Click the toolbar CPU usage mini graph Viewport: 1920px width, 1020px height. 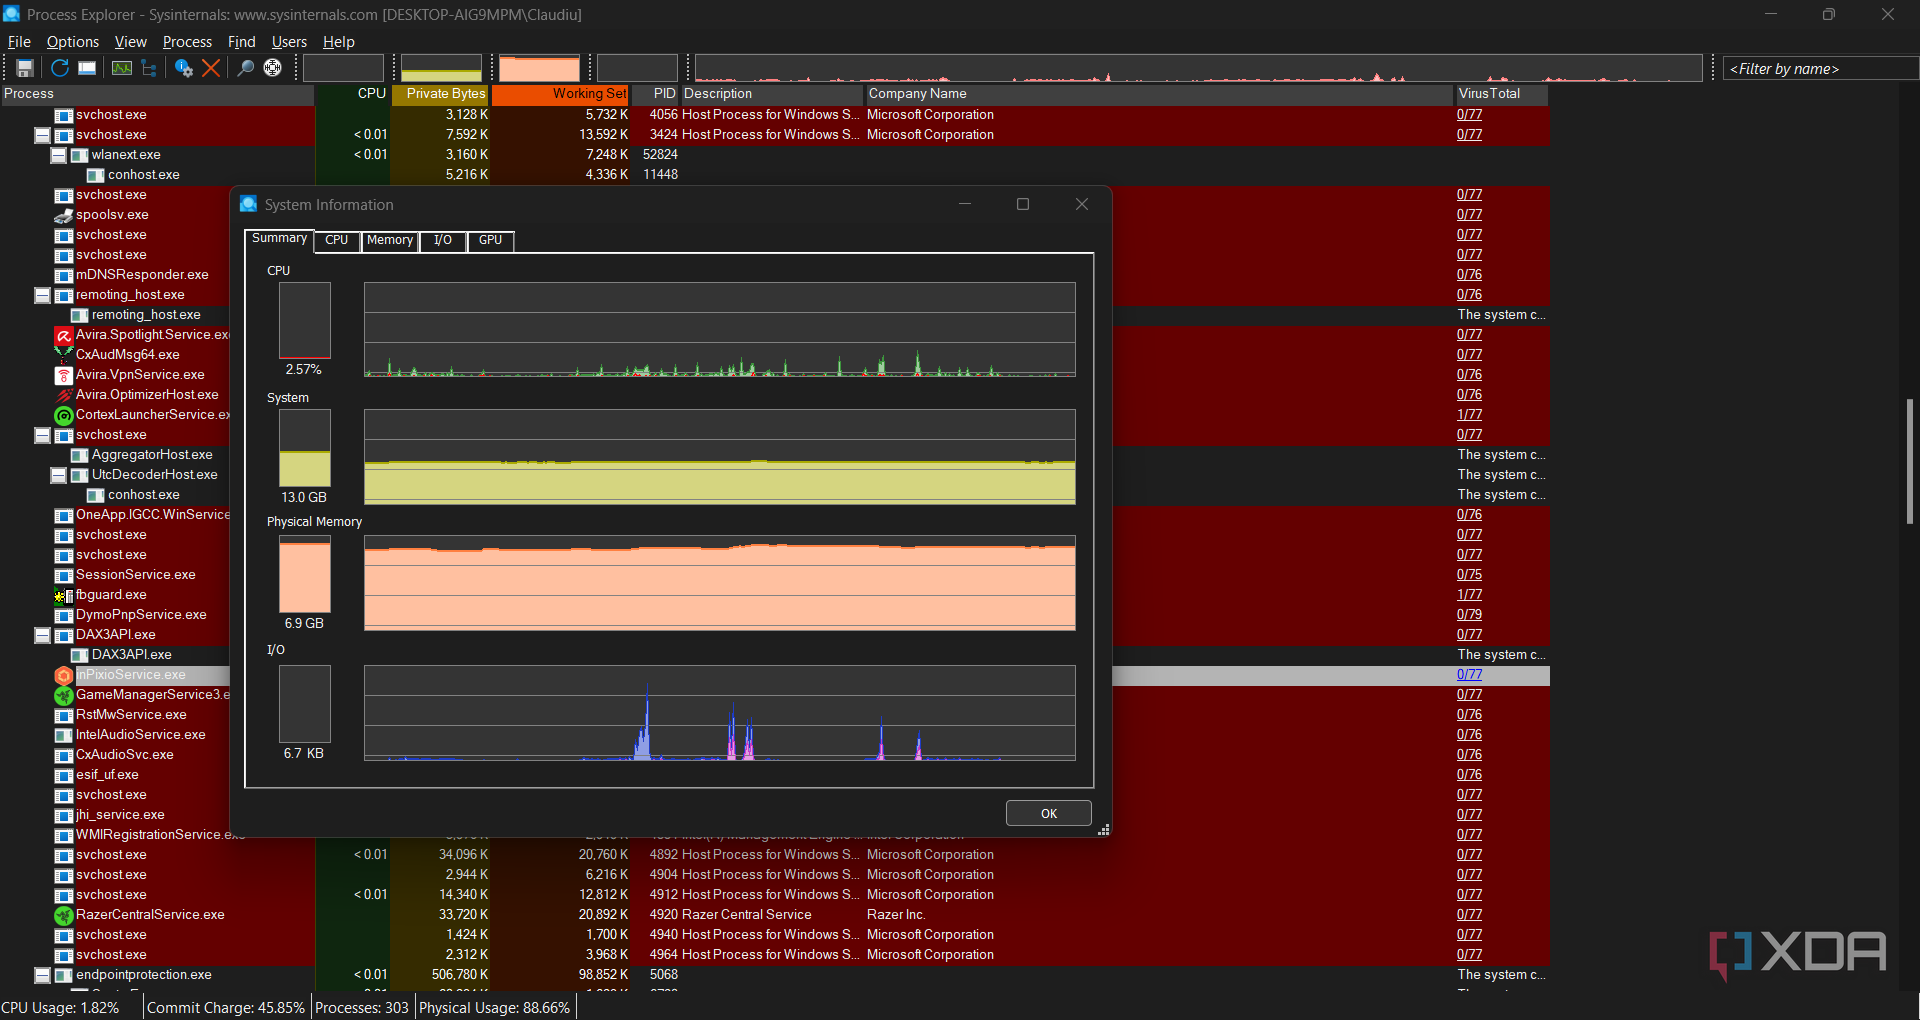[x=343, y=68]
